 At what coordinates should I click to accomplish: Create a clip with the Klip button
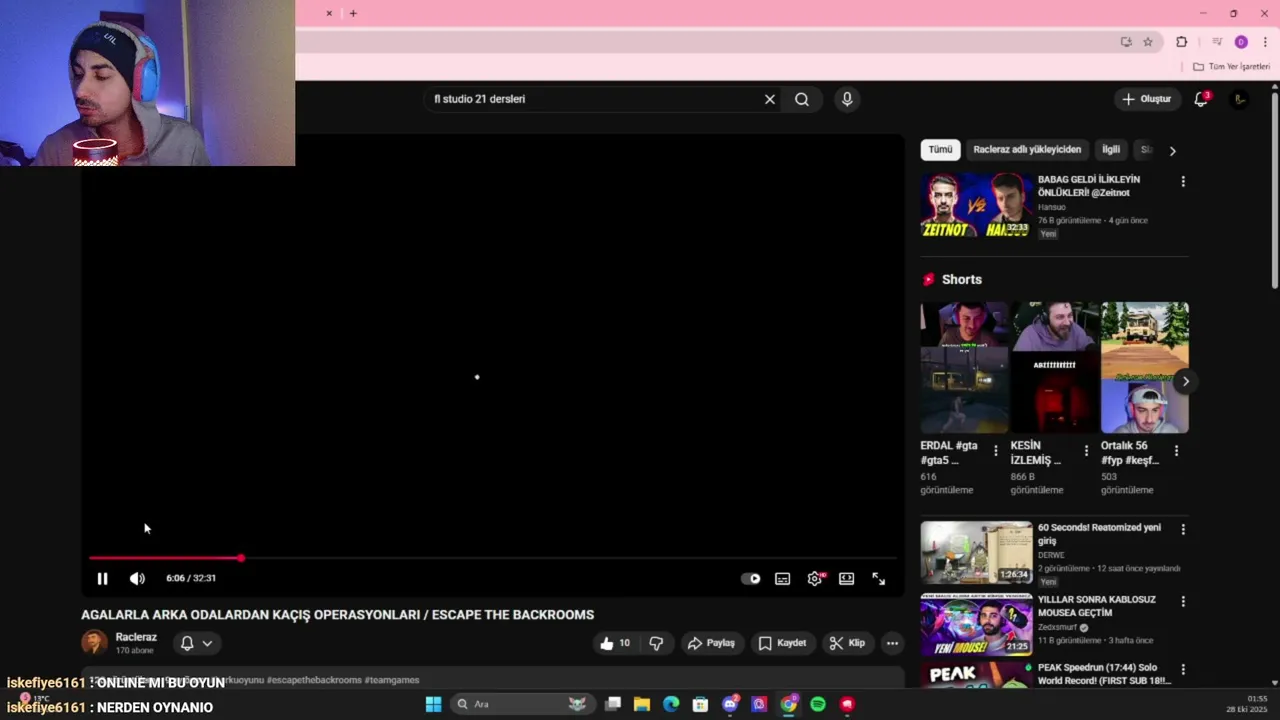[847, 643]
